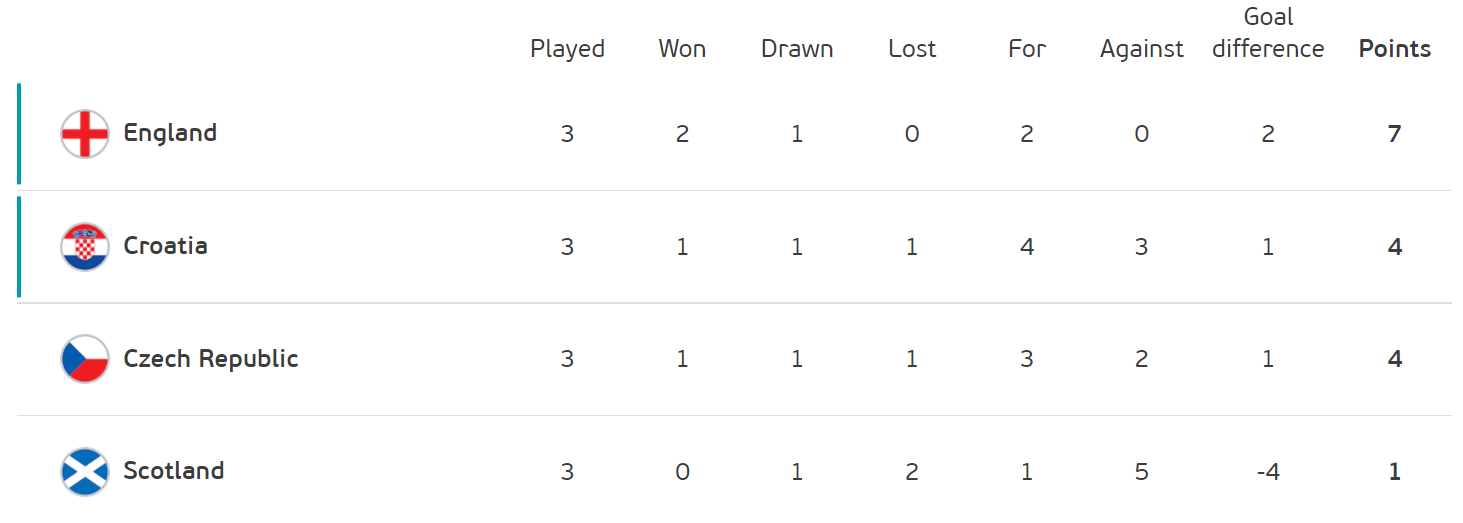Click Croatia's goals for value 4
1463x523 pixels.
1027,247
